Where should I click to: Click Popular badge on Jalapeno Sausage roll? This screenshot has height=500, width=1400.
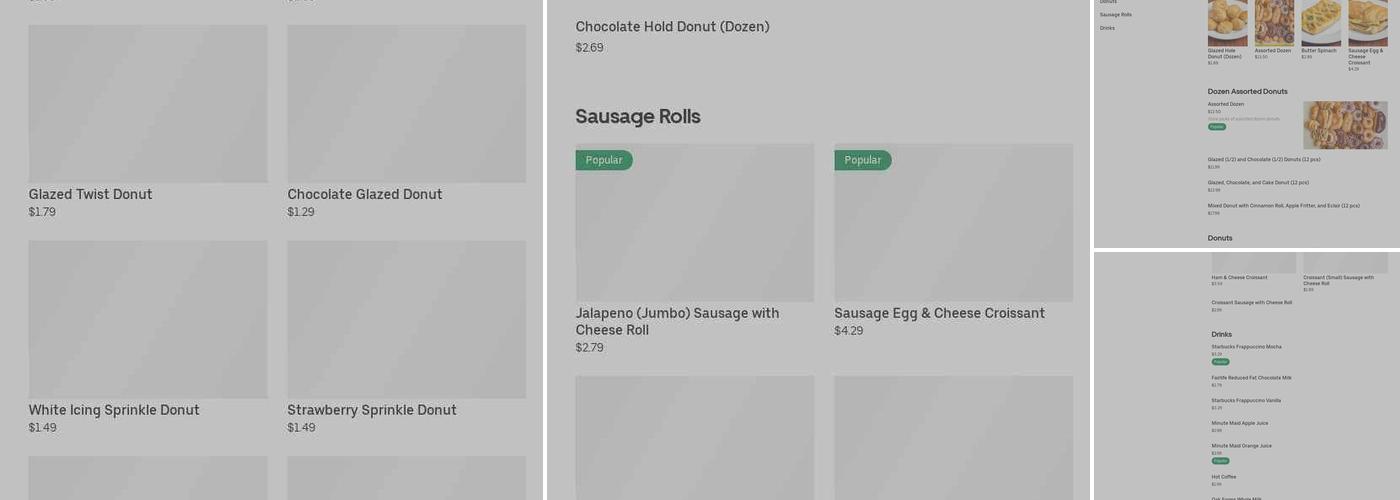[x=603, y=160]
